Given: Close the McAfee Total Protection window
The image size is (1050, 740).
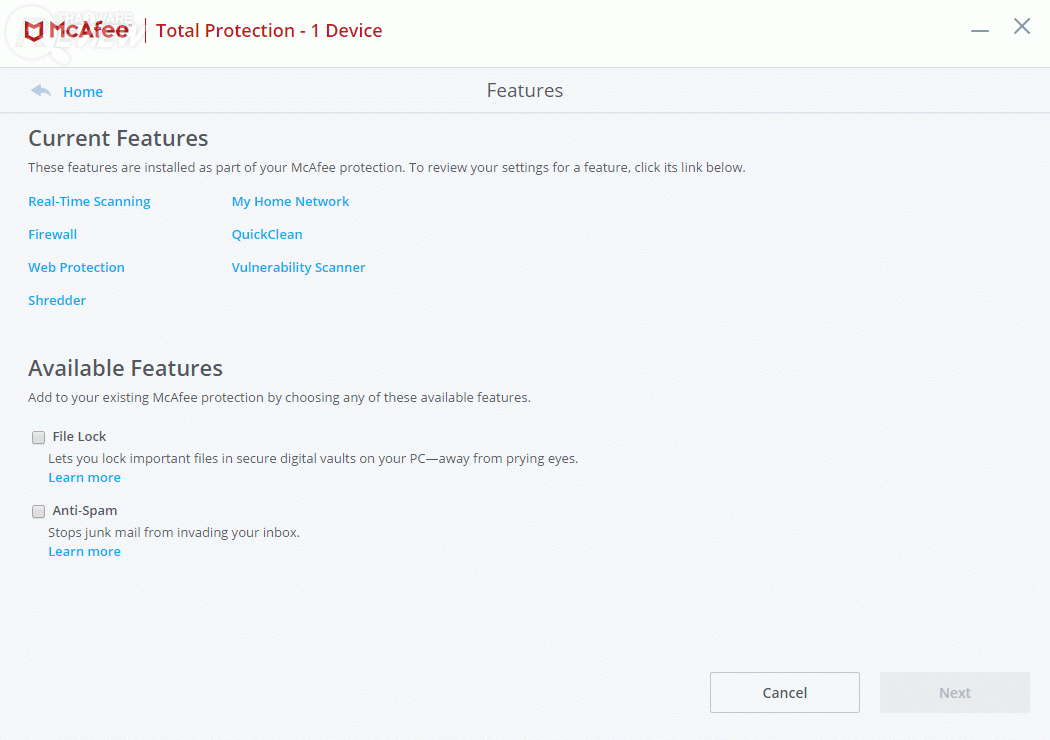Looking at the screenshot, I should point(1022,27).
